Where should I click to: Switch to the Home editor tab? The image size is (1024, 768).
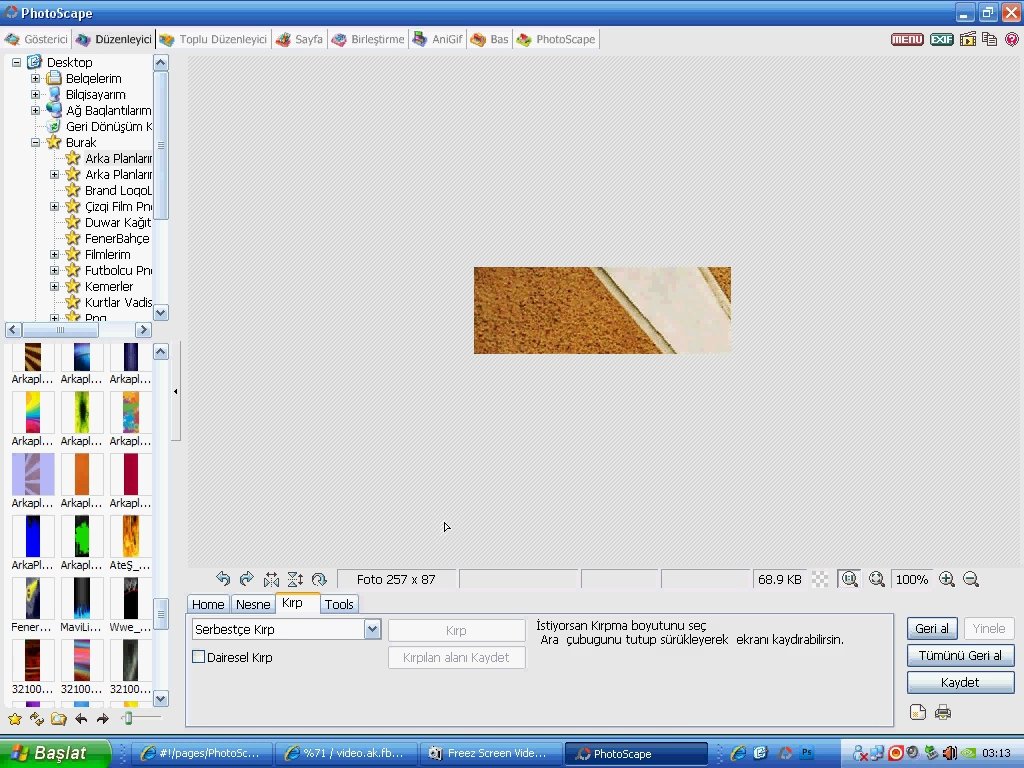(x=208, y=604)
